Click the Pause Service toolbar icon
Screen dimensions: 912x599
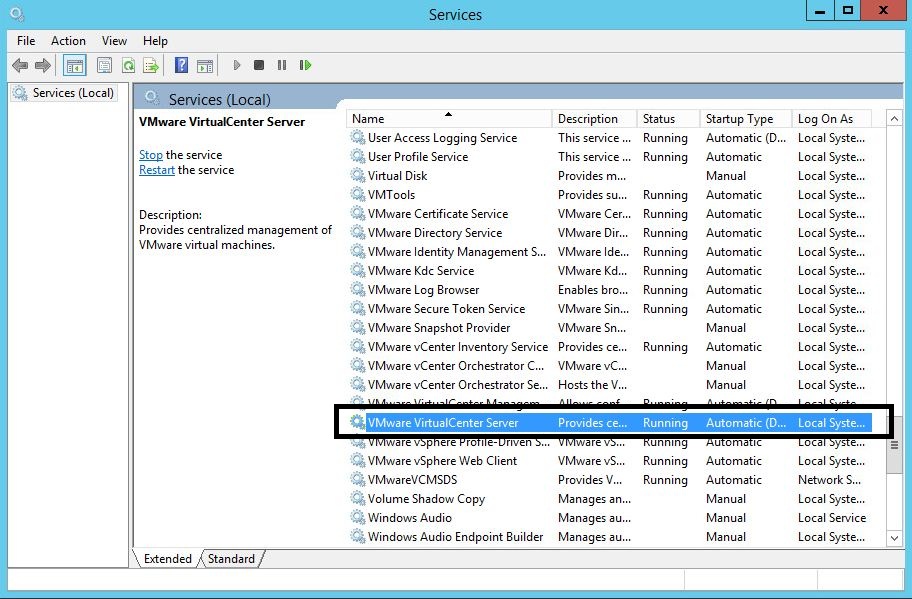click(282, 66)
